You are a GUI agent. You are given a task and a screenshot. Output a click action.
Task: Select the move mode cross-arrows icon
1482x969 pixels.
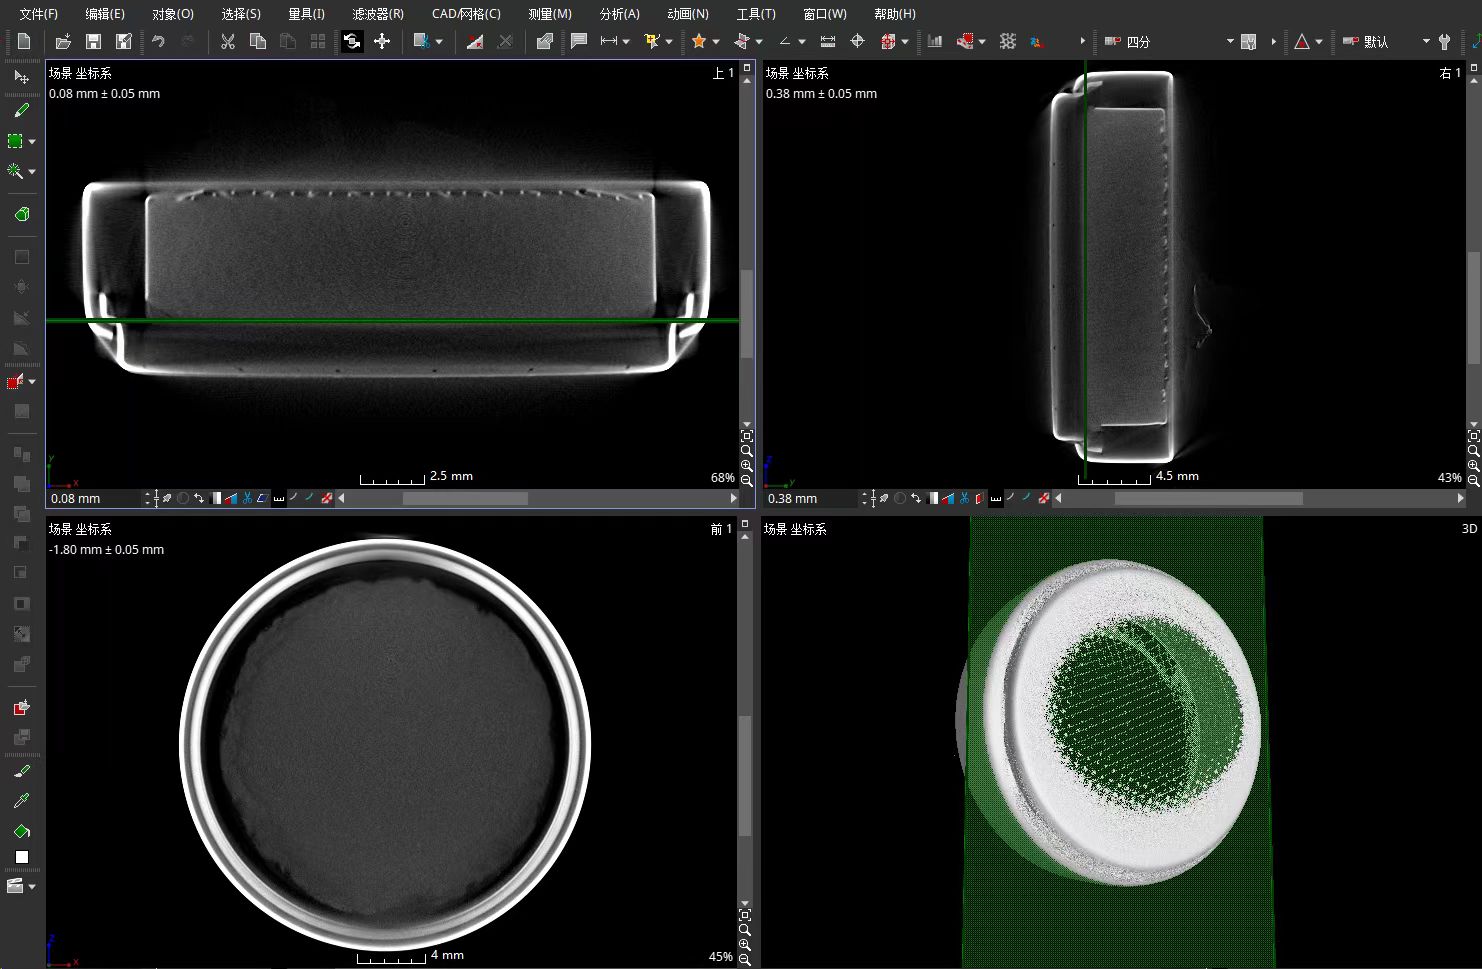pos(382,41)
